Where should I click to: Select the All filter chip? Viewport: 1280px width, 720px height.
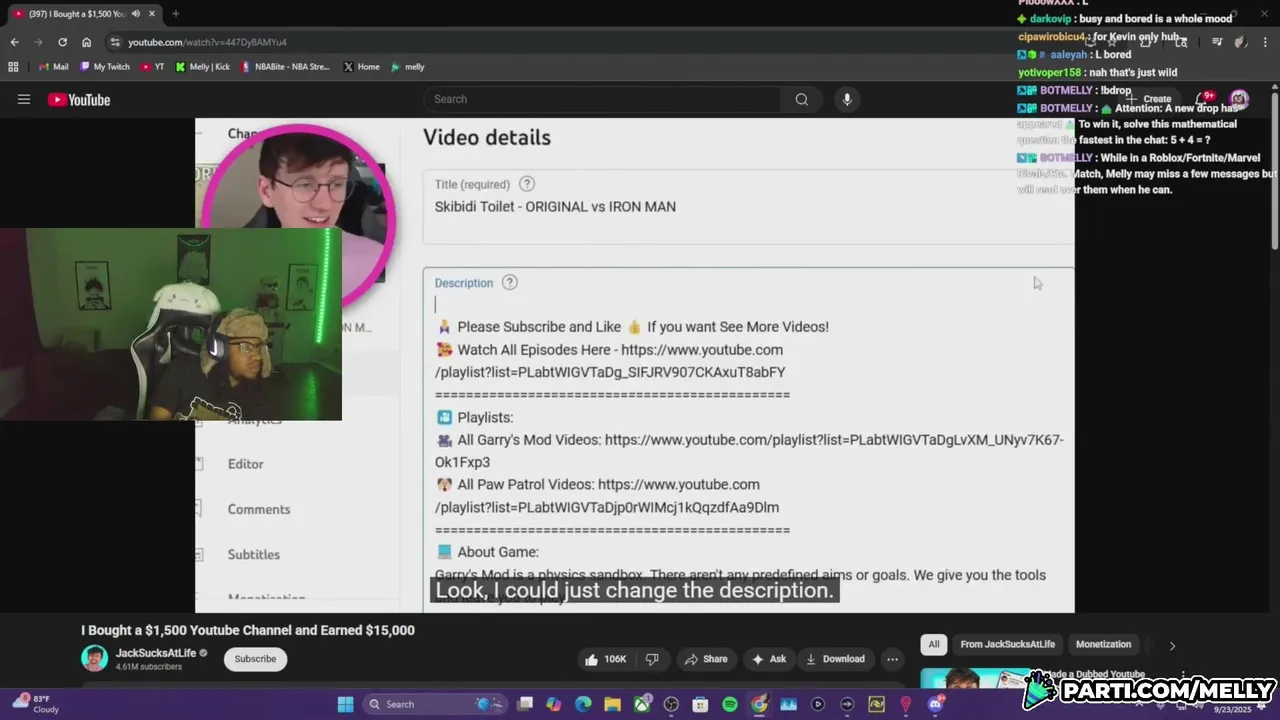(934, 645)
